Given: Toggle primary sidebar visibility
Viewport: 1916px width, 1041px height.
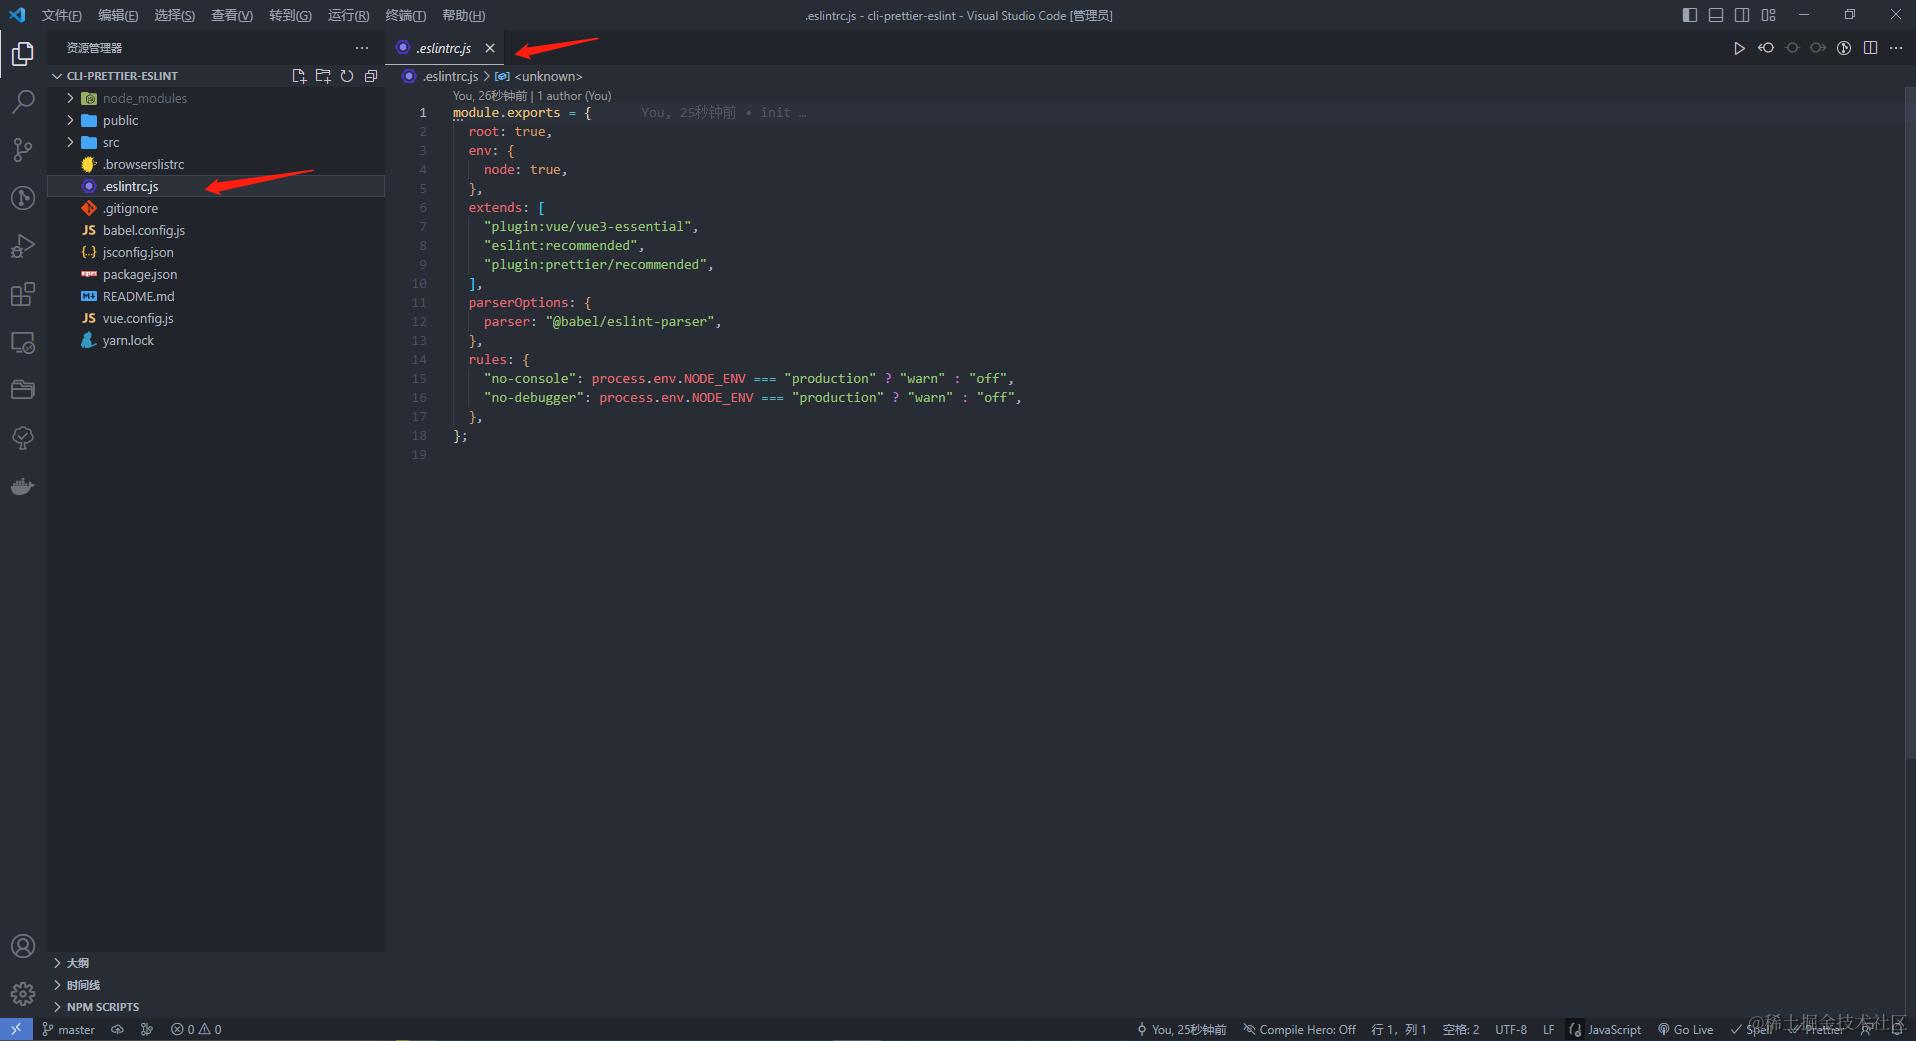Looking at the screenshot, I should (x=1690, y=15).
